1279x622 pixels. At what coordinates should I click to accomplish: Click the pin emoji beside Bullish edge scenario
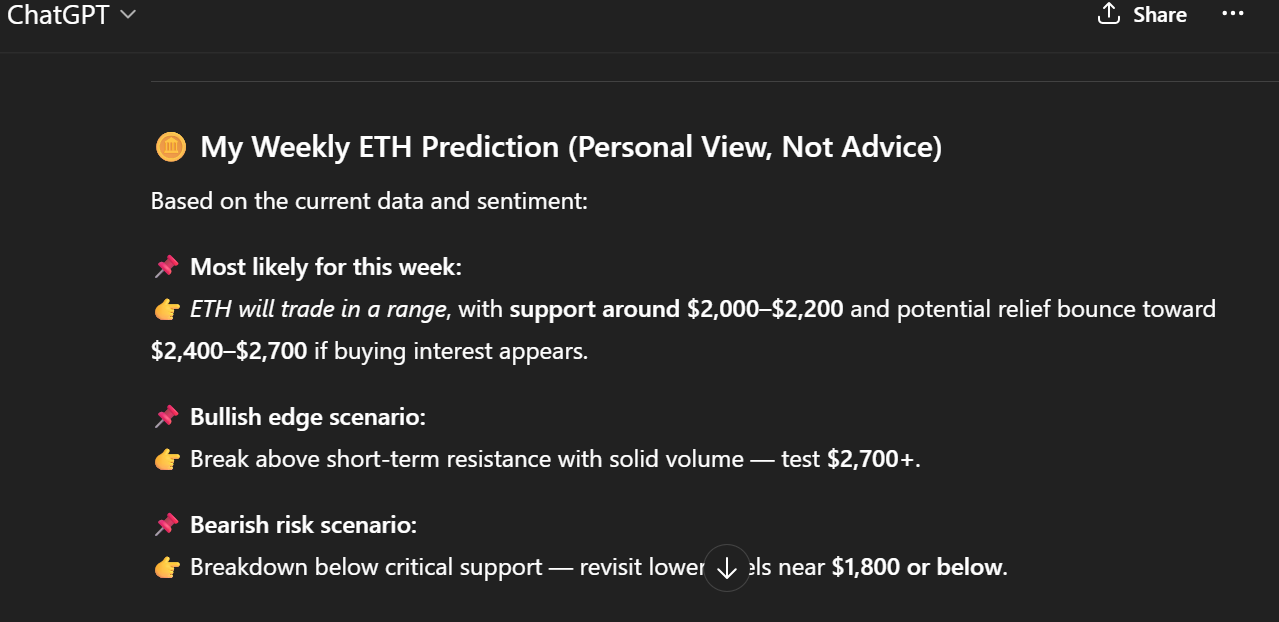point(166,417)
